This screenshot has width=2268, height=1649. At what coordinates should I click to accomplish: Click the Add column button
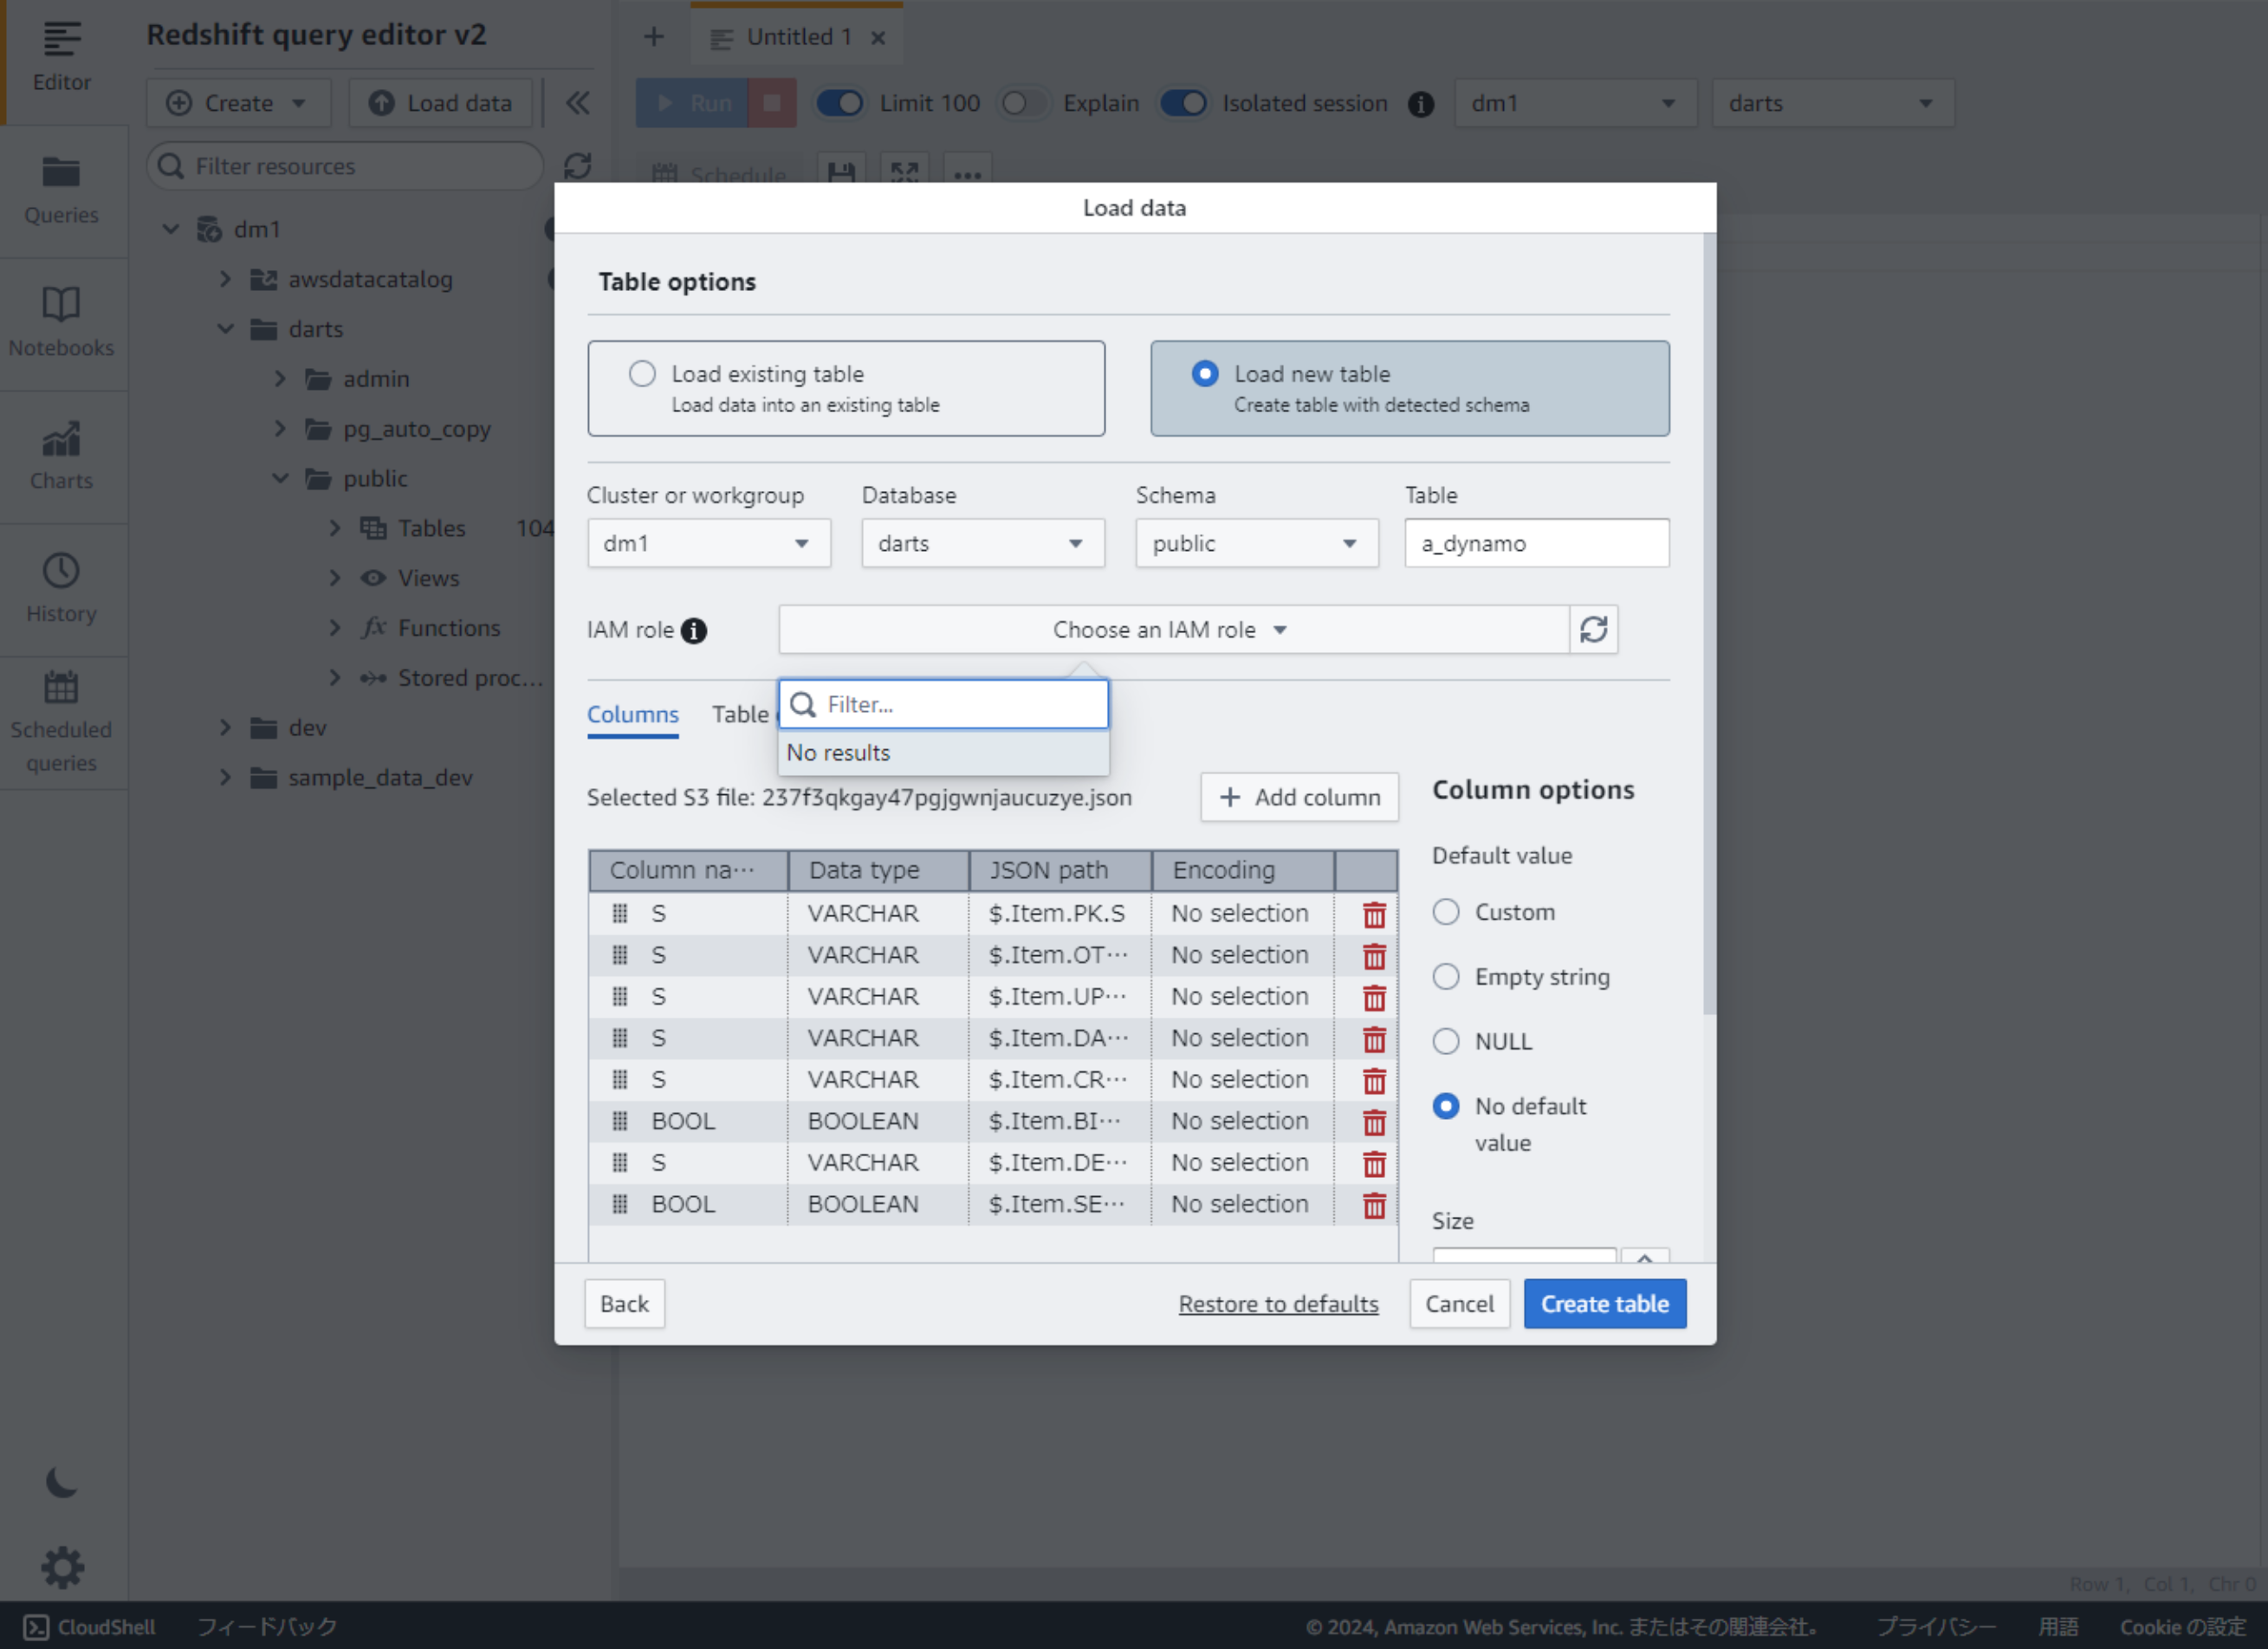click(x=1299, y=797)
